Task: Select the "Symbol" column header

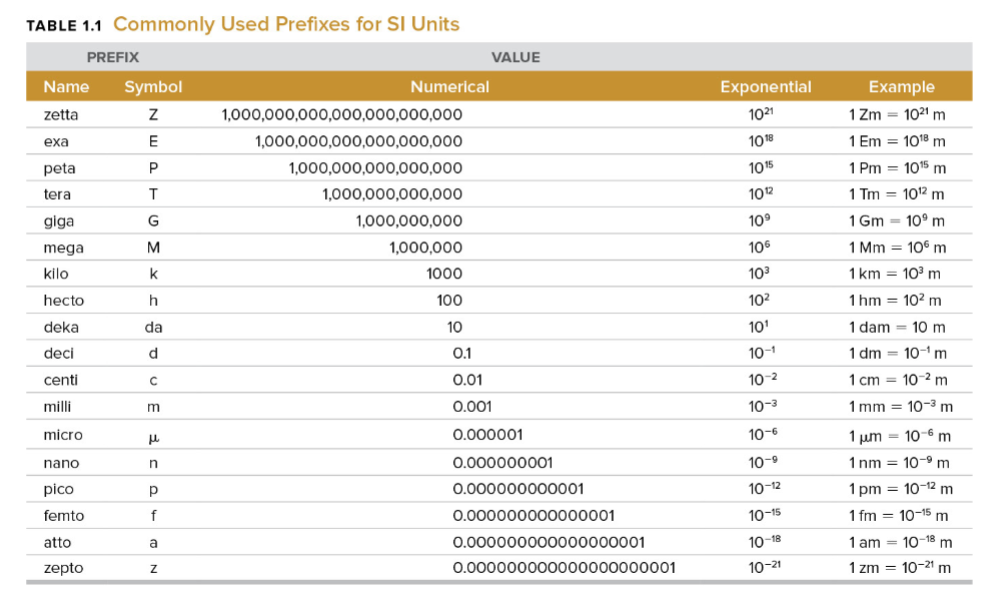Action: coord(153,87)
